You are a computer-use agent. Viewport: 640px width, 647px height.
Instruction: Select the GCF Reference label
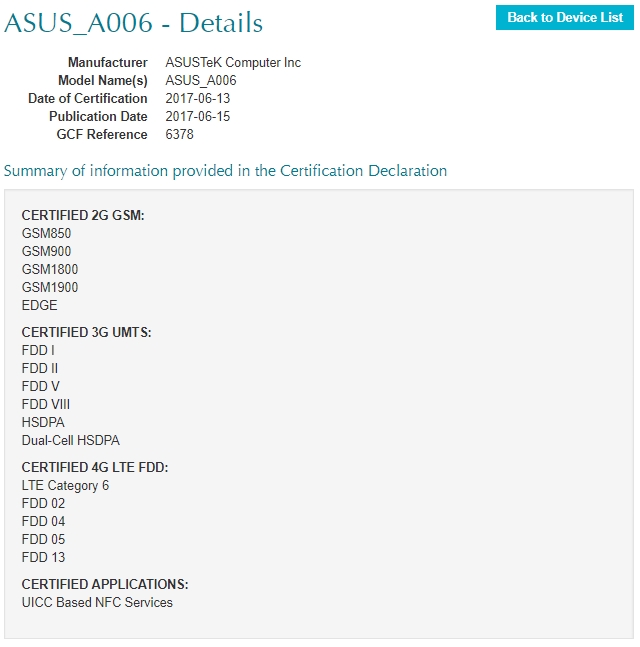[102, 135]
